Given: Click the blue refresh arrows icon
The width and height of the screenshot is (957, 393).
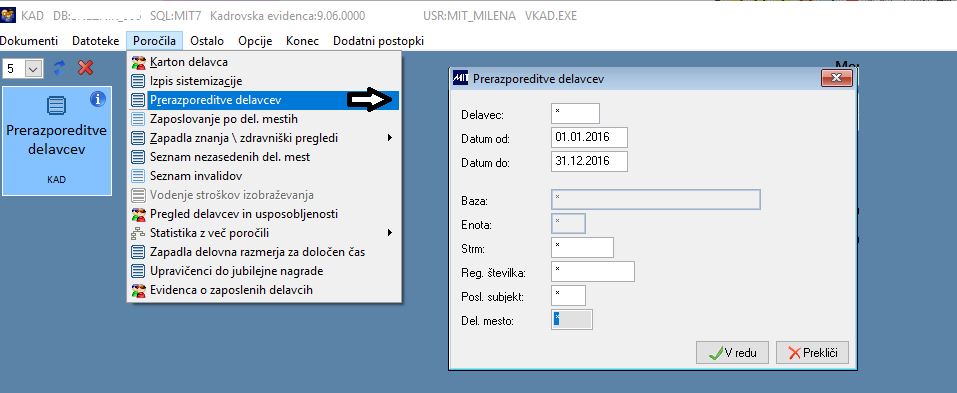Looking at the screenshot, I should click(x=59, y=68).
